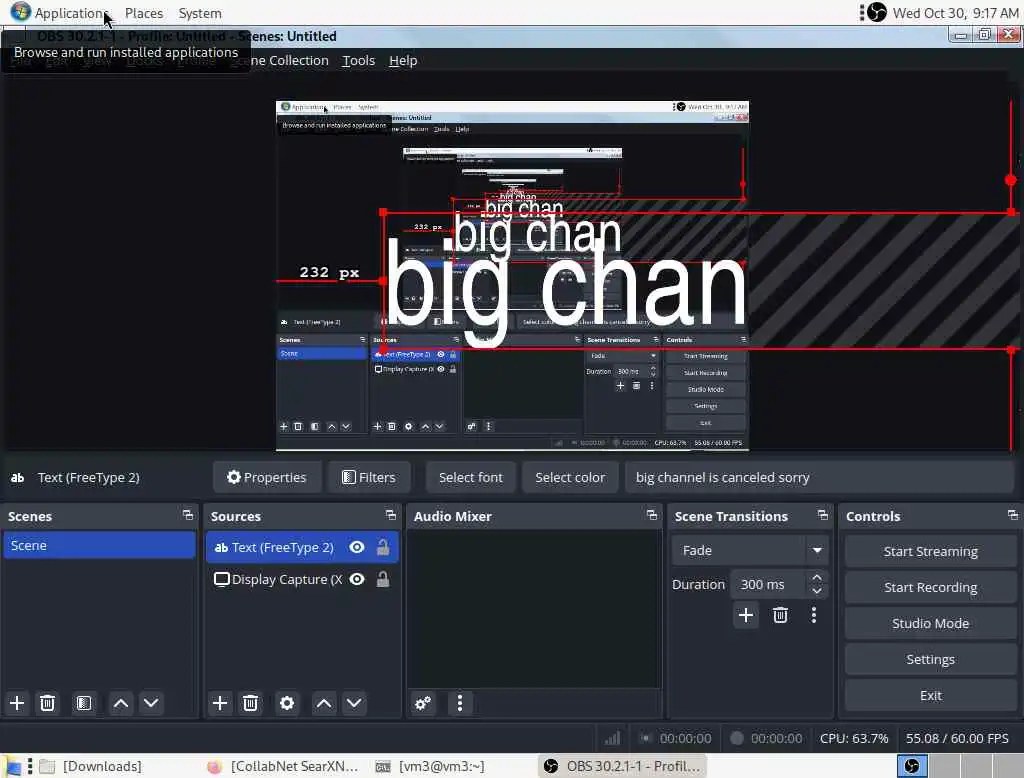Open OBS Settings

coord(931,659)
